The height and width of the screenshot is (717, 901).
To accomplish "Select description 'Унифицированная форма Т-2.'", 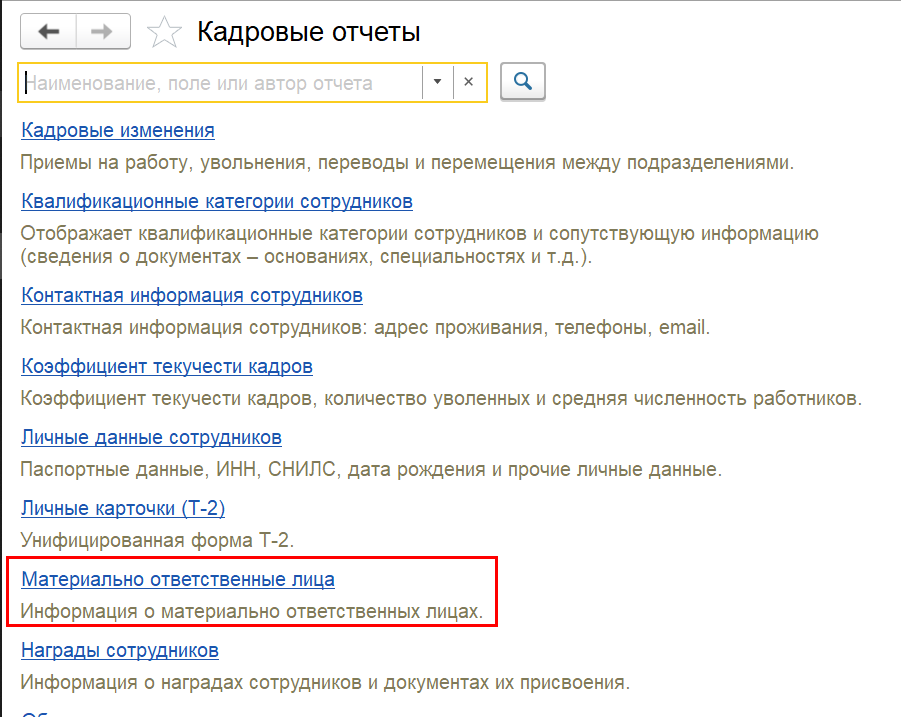I will point(157,541).
